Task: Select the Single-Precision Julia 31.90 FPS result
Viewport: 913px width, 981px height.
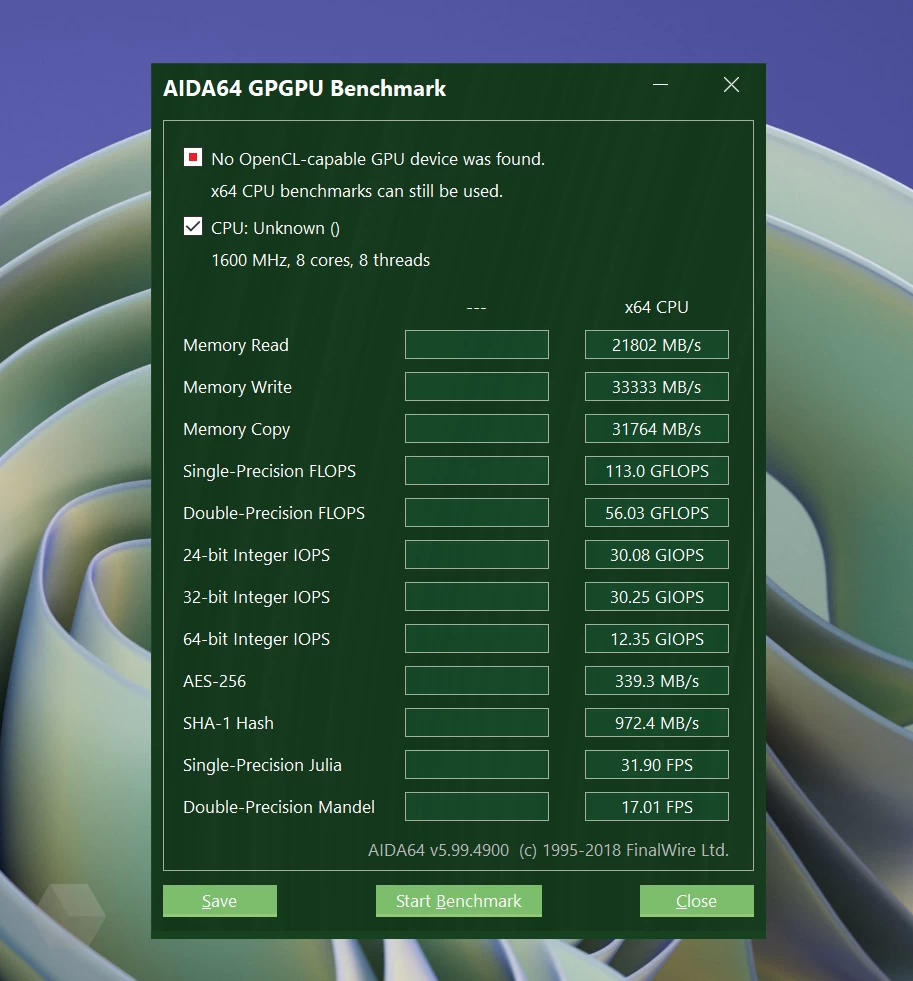Action: (656, 765)
